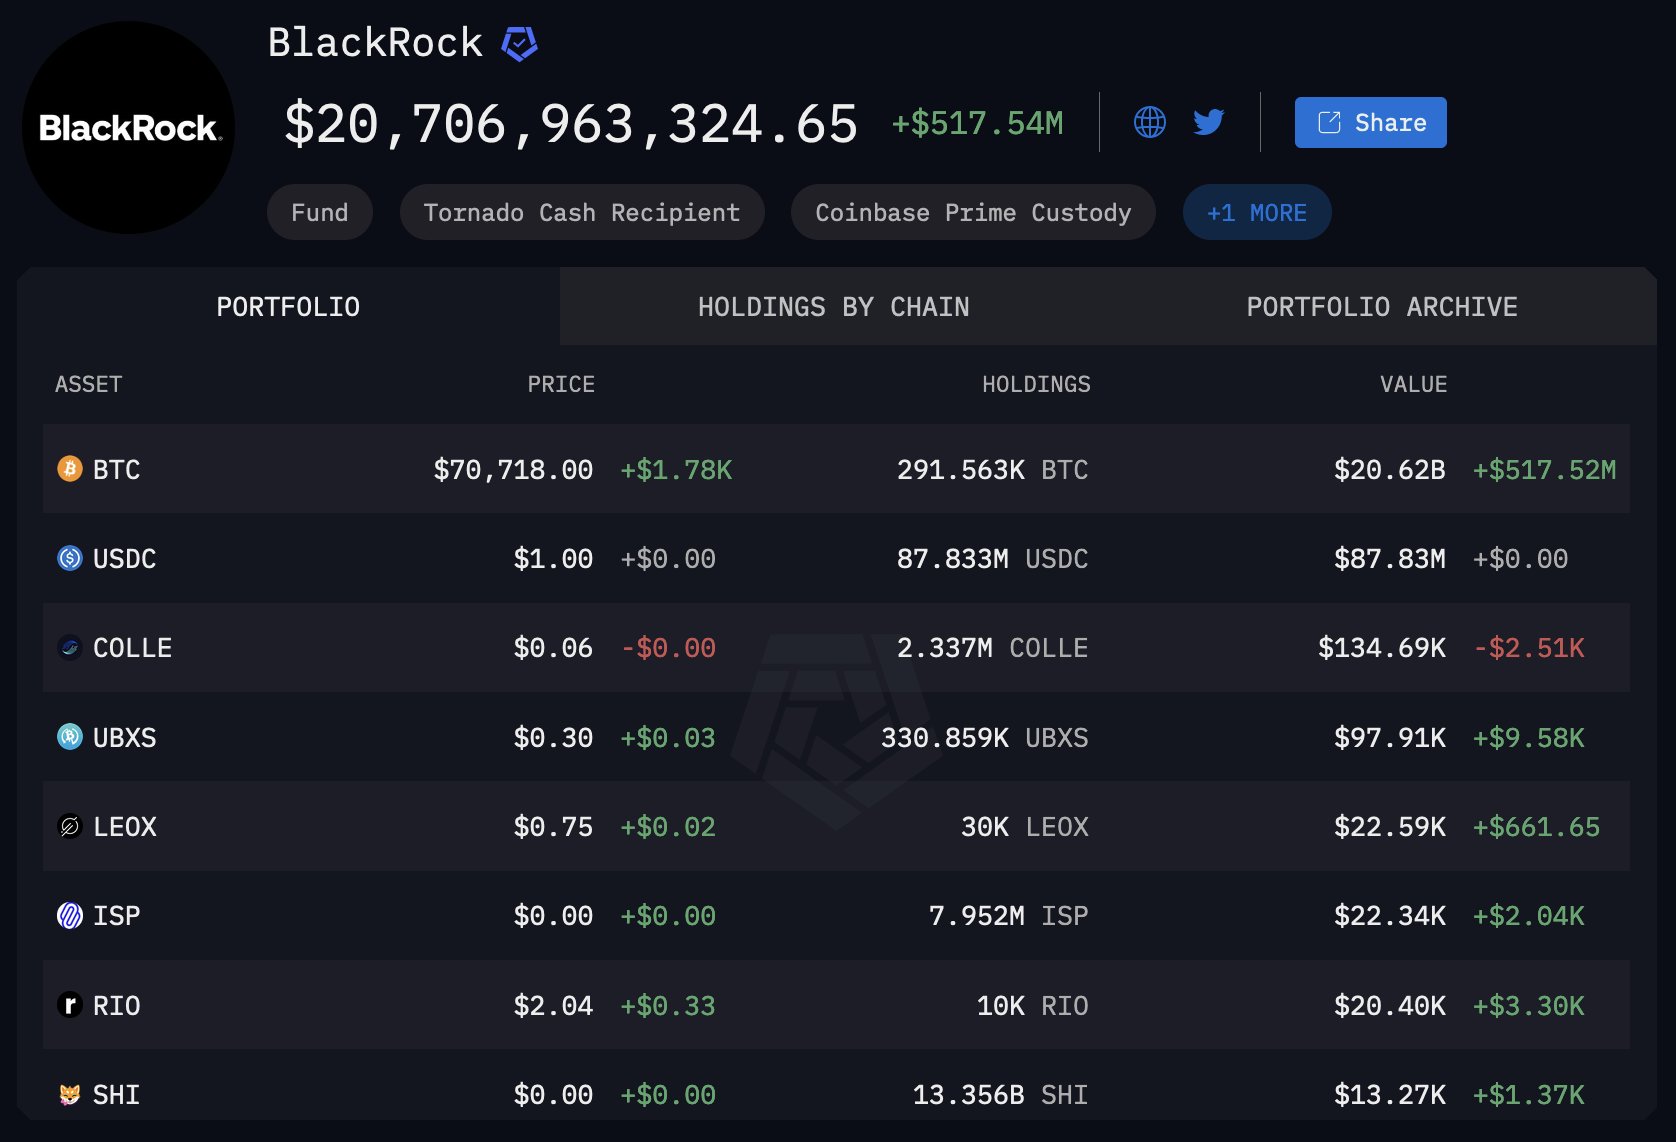Click the BlackRock entity name heading

coord(375,43)
